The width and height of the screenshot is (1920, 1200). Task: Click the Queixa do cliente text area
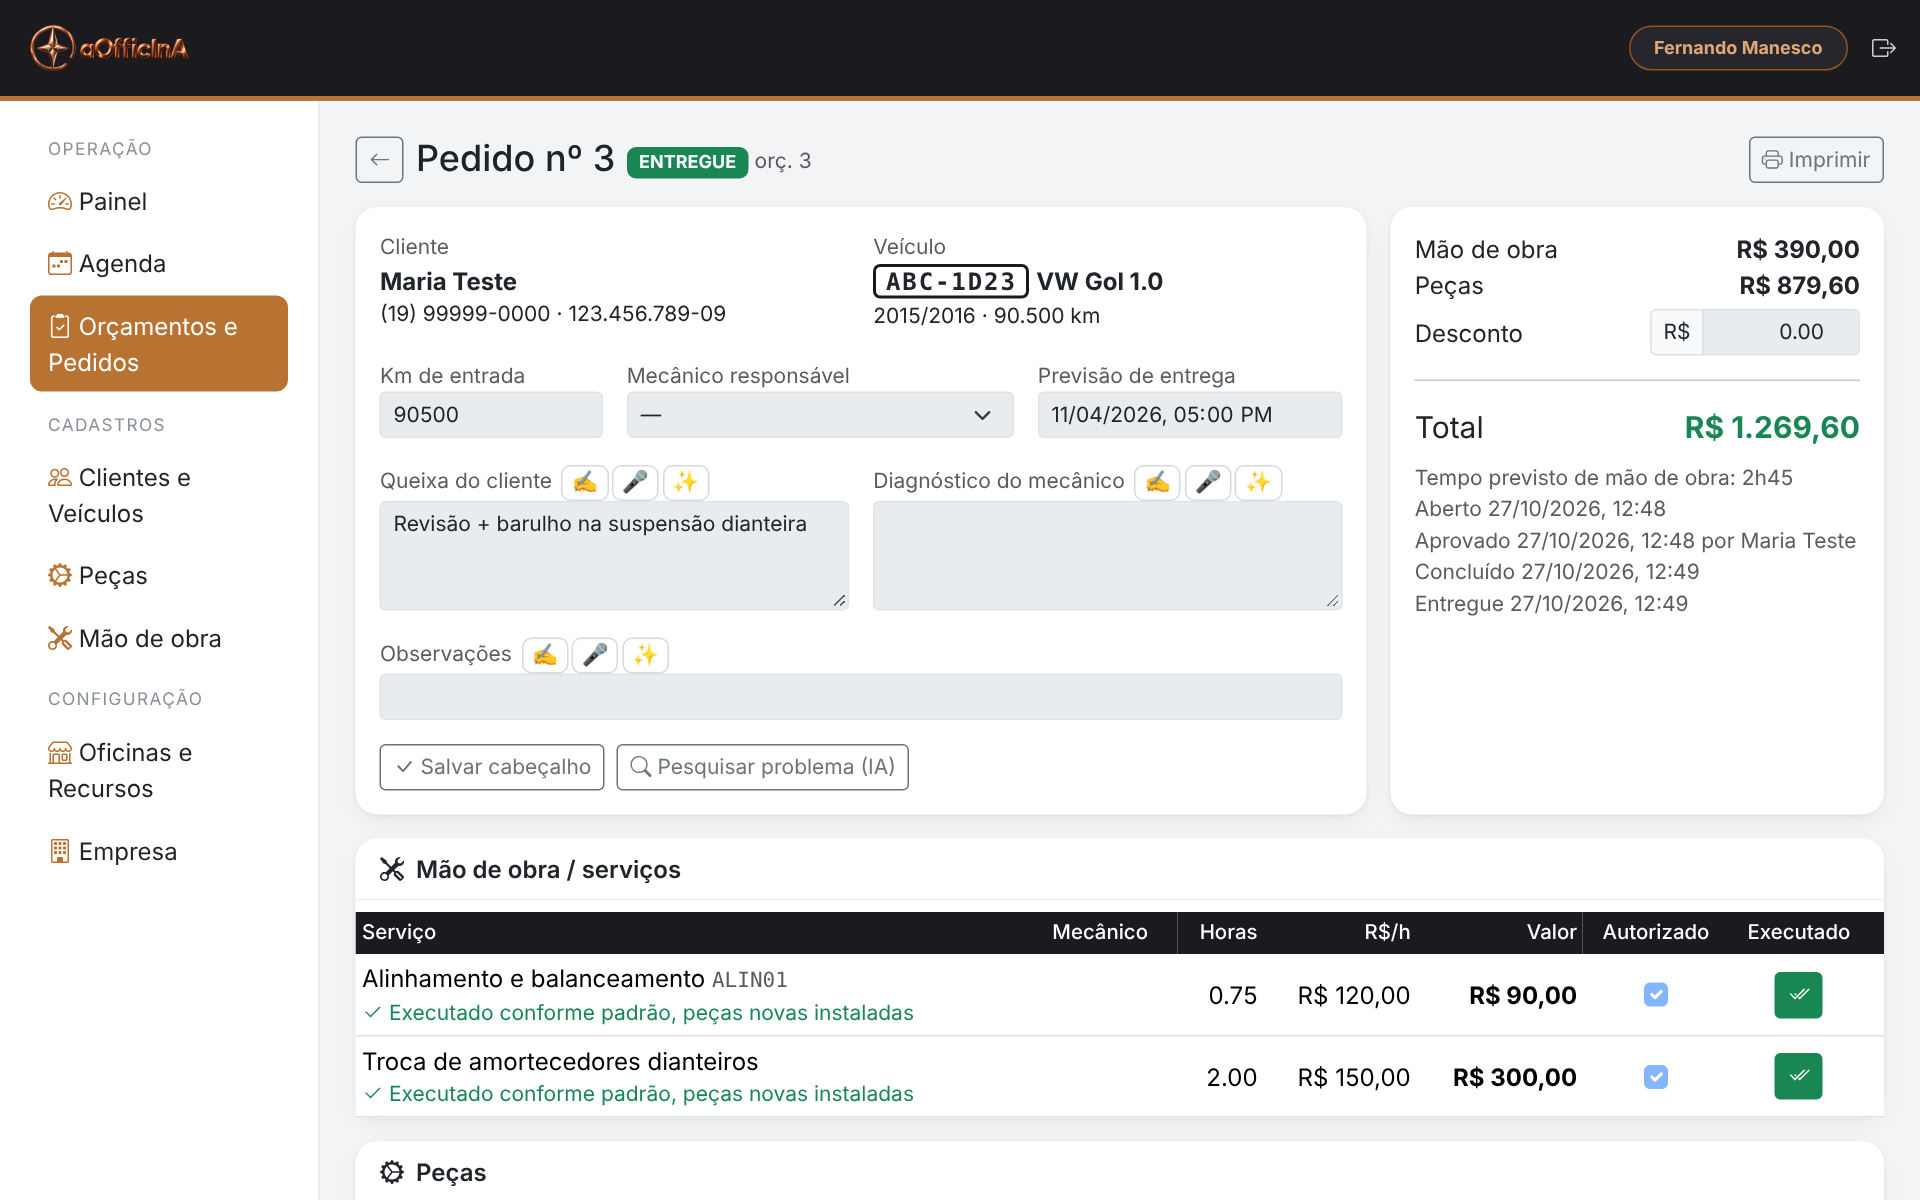pyautogui.click(x=614, y=555)
